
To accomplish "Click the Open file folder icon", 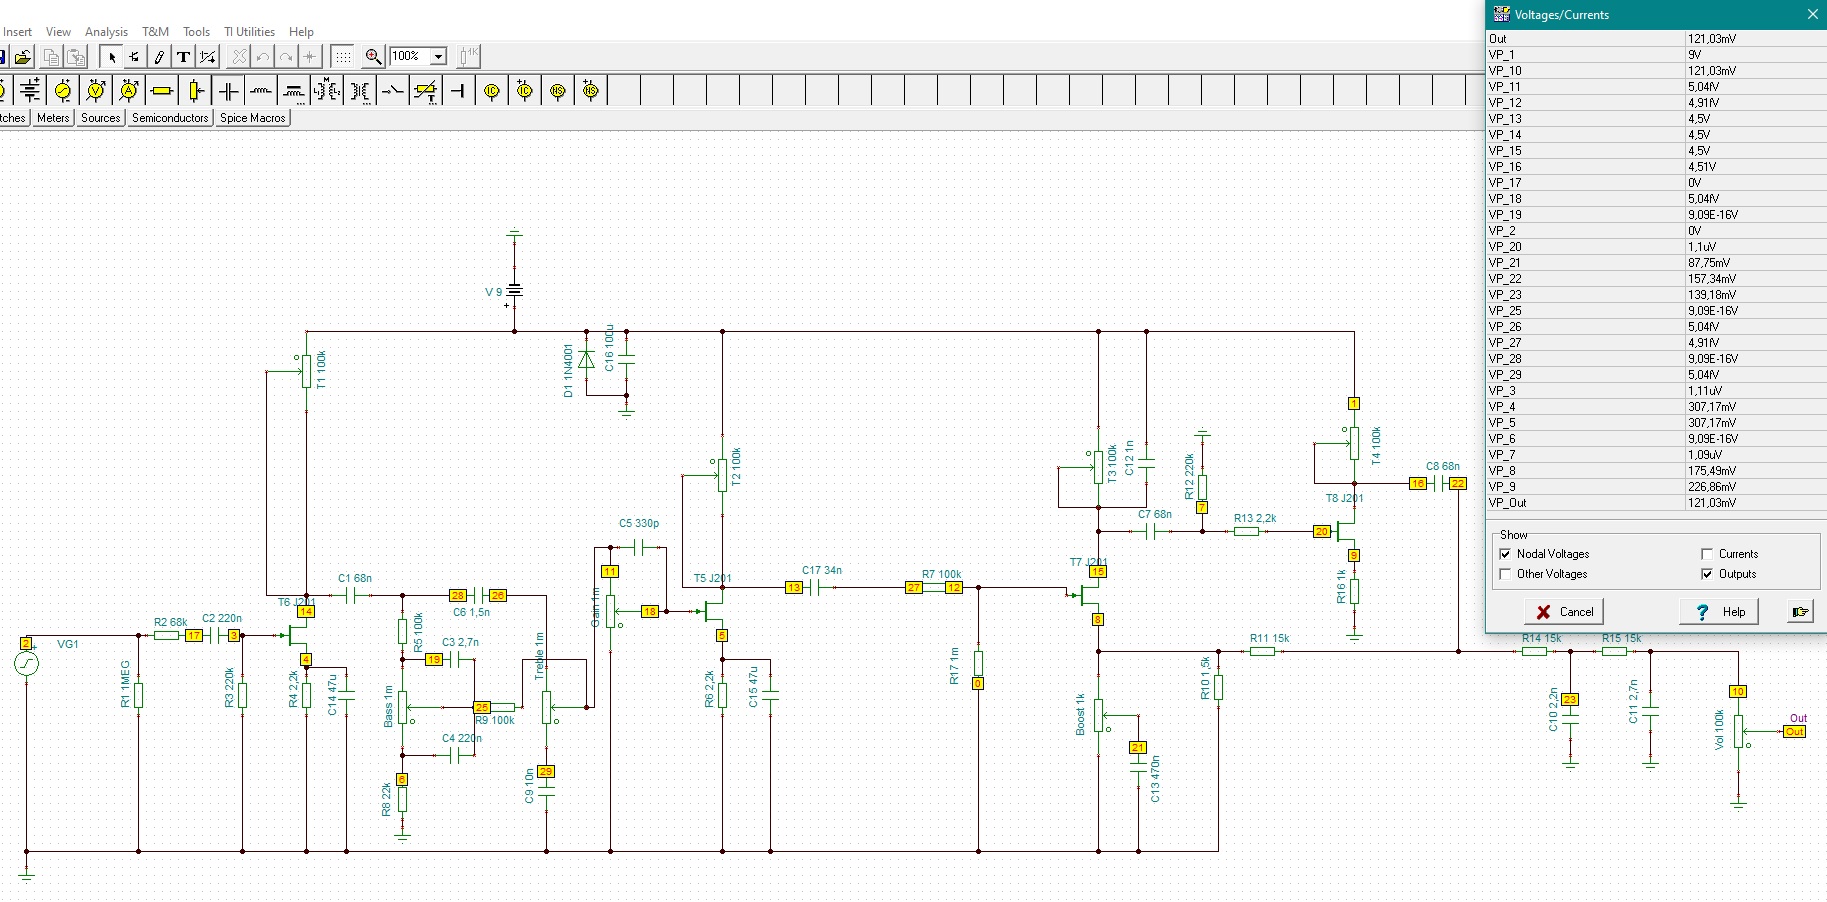I will (x=23, y=57).
